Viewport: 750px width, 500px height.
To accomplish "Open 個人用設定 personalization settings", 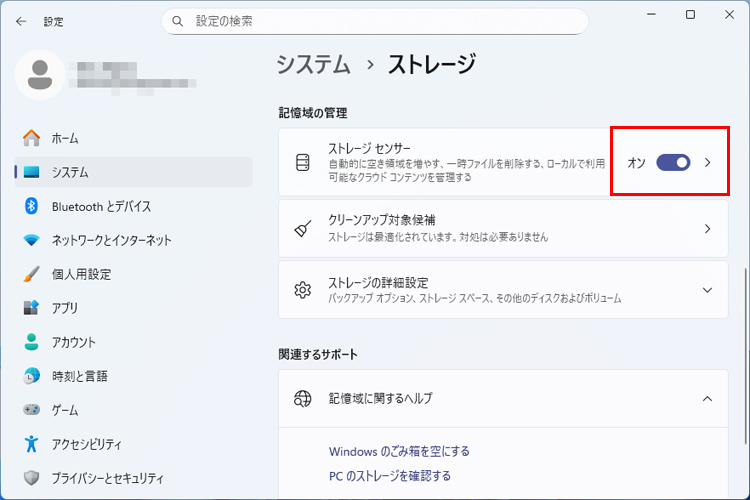I will 81,274.
